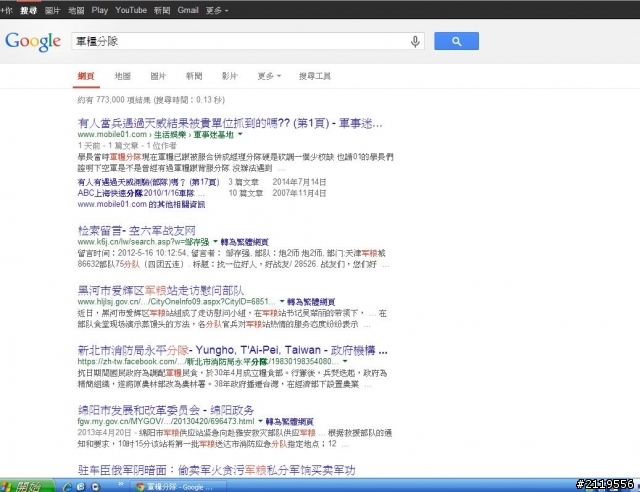Viewport: 640px width, 492px height.
Task: Open Play in the top black bar
Action: pyautogui.click(x=100, y=10)
